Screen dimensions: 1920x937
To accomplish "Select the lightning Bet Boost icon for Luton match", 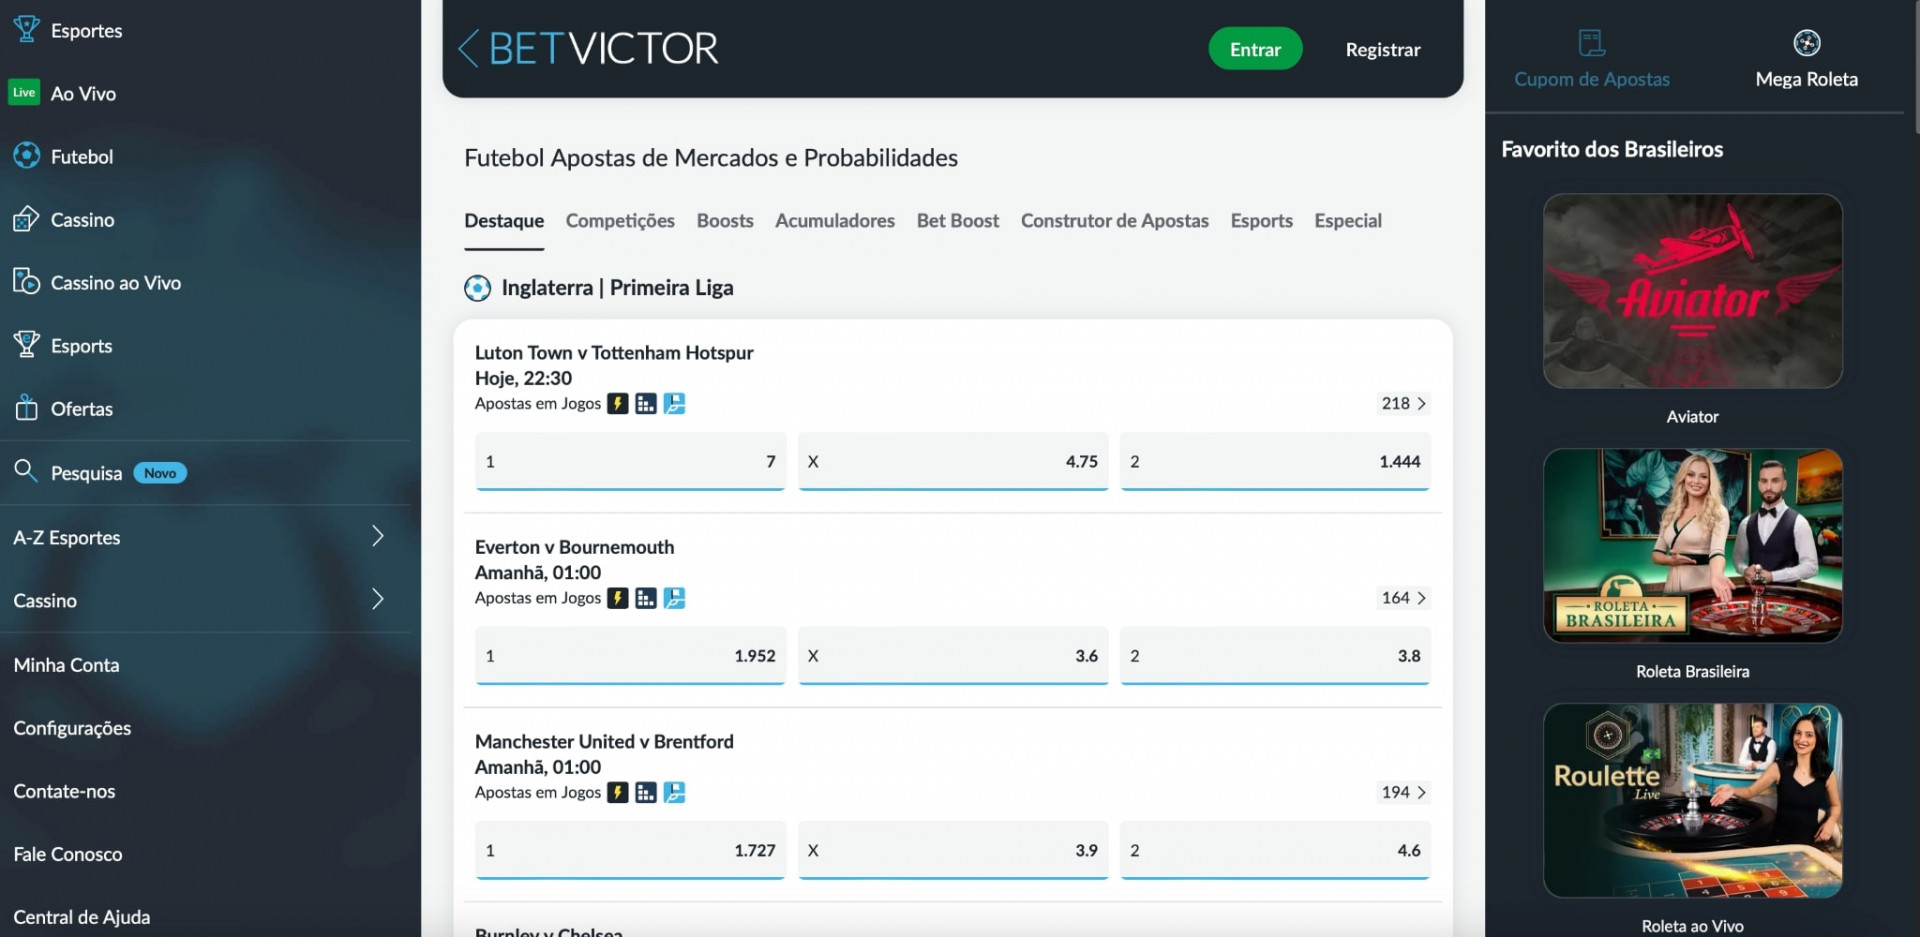I will tap(618, 403).
